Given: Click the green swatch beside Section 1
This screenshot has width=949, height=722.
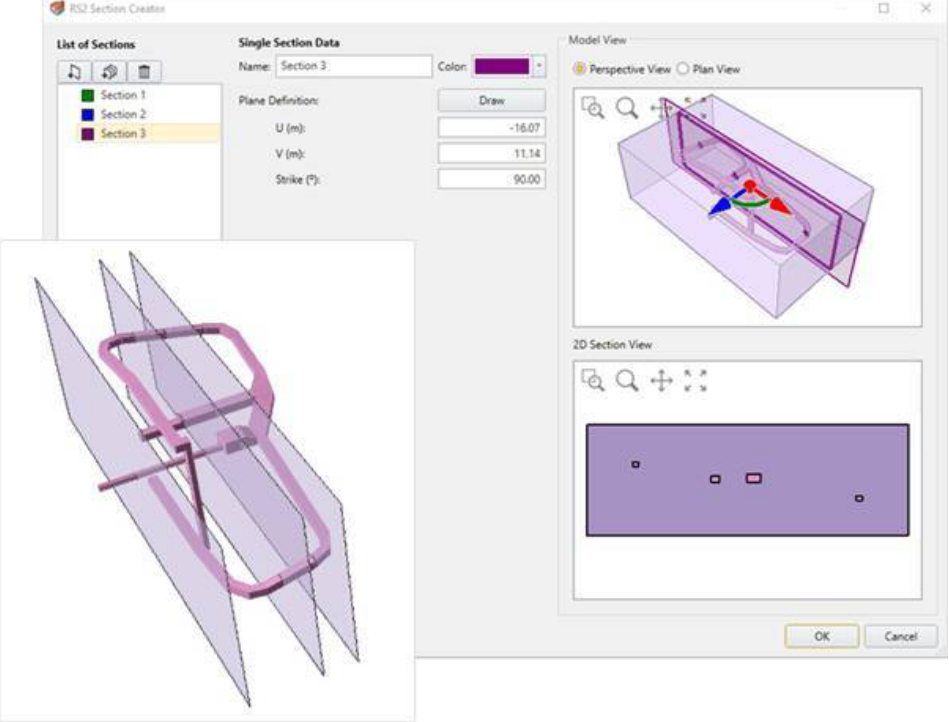Looking at the screenshot, I should click(88, 95).
